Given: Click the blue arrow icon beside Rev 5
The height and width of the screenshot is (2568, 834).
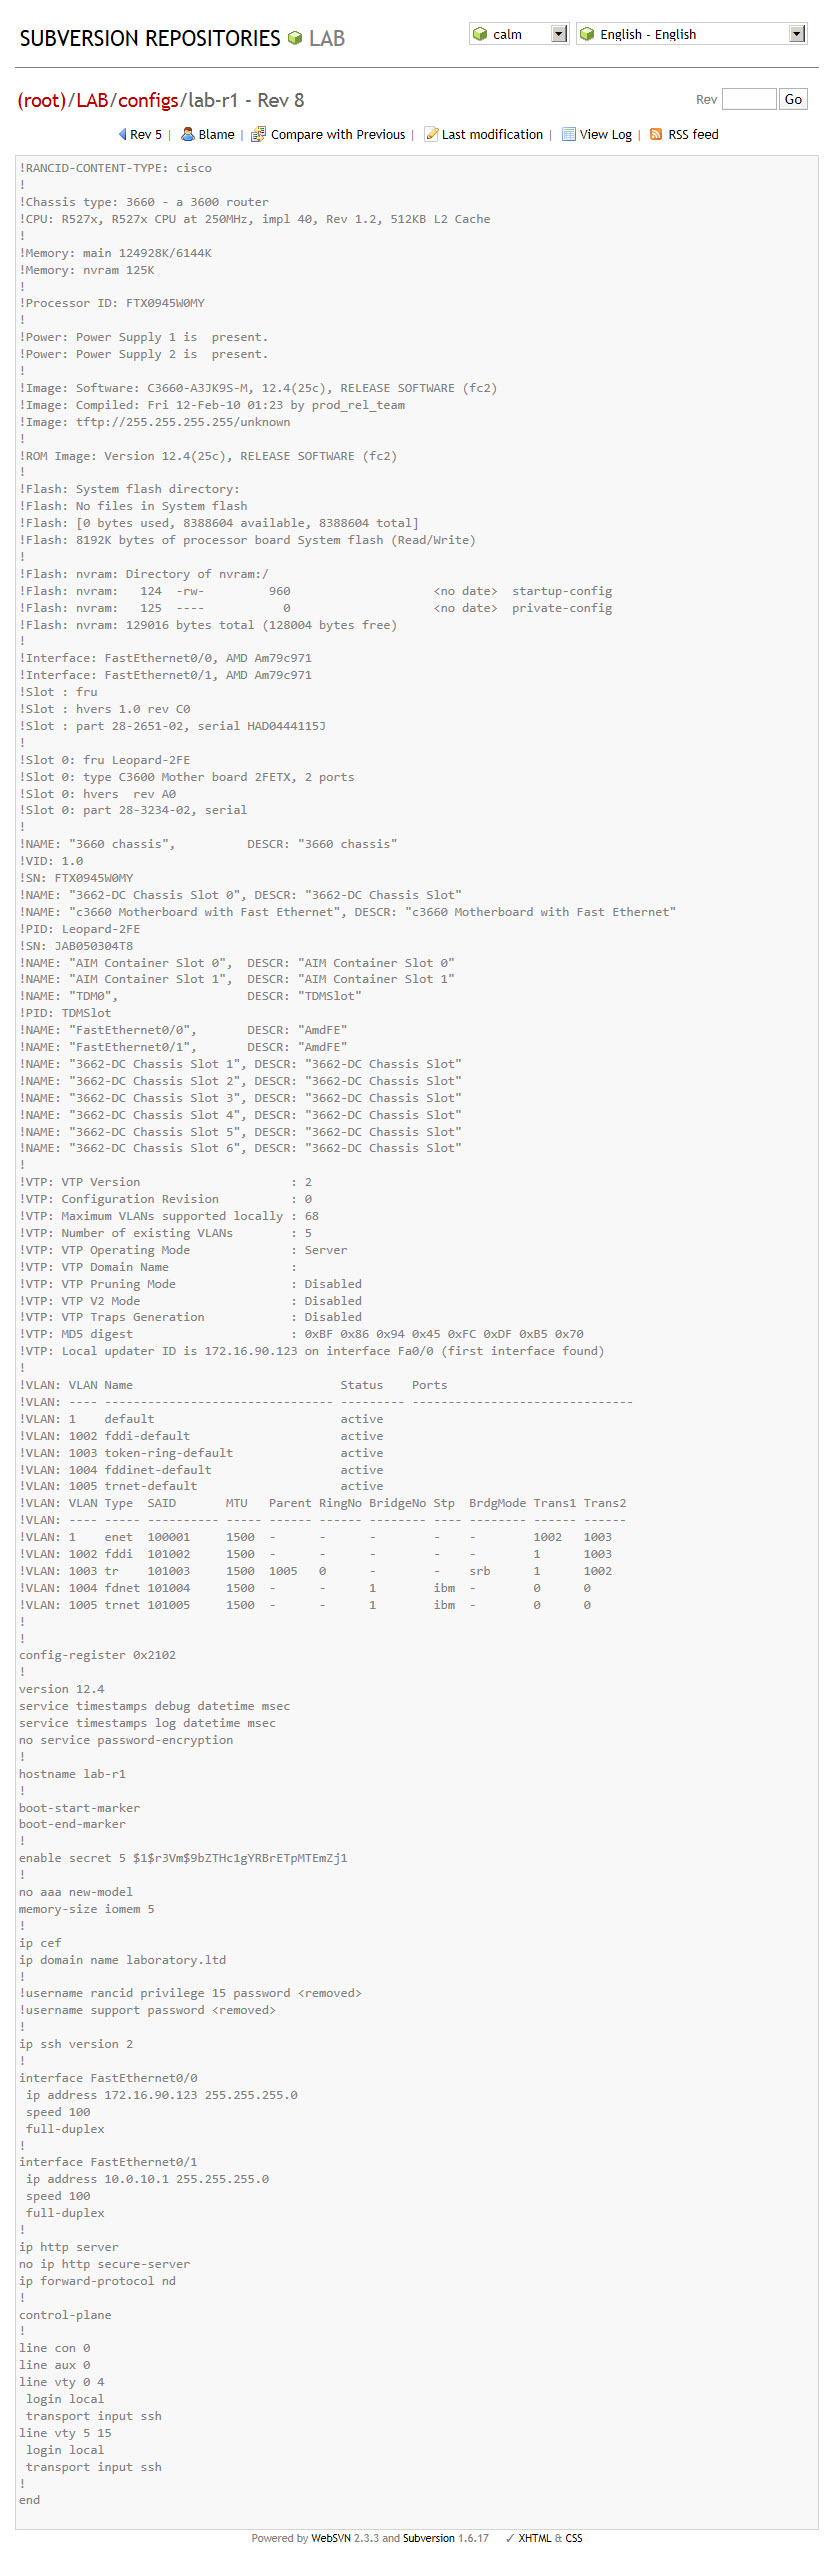Looking at the screenshot, I should point(123,134).
